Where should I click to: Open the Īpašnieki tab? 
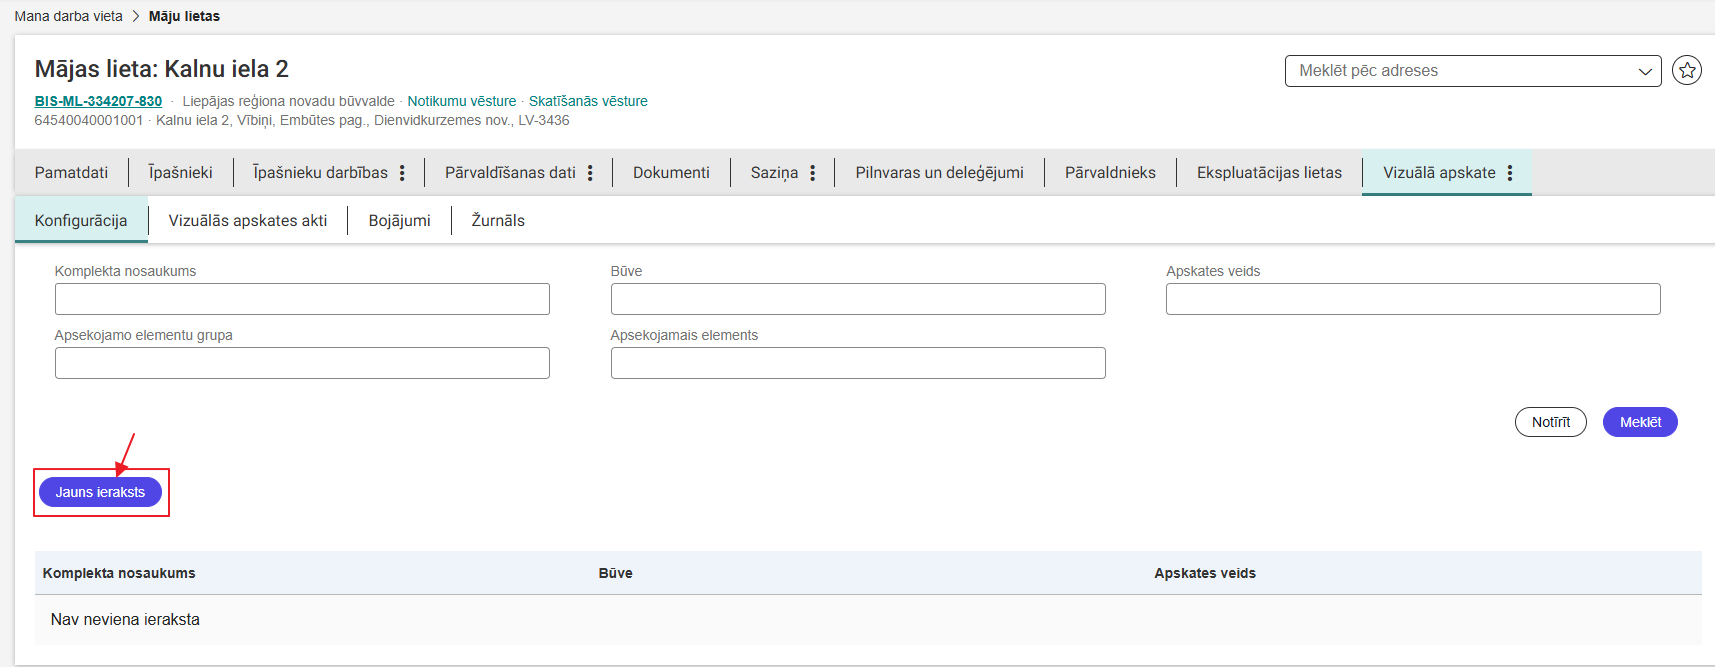[180, 173]
